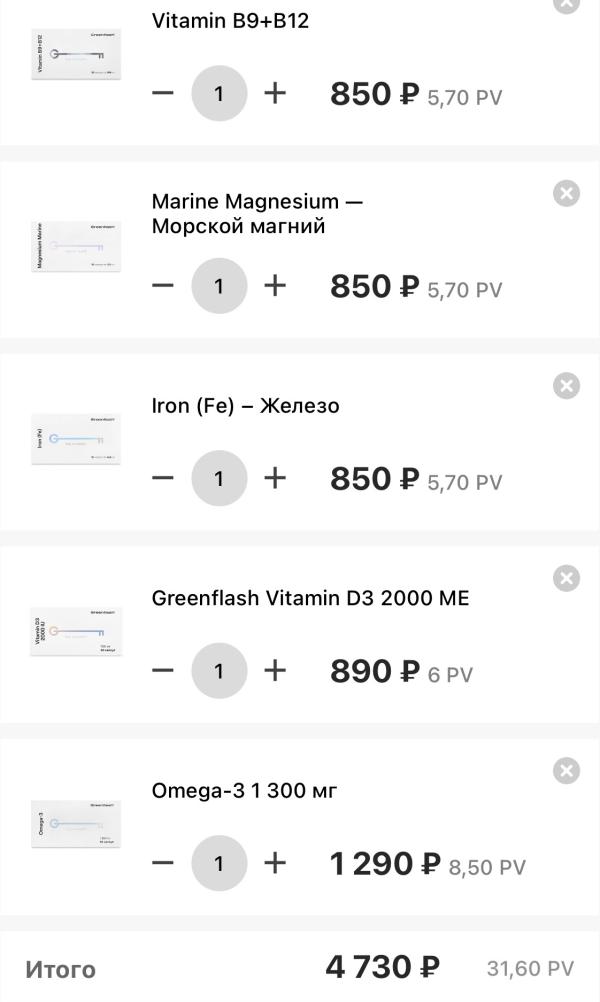This screenshot has height=1002, width=600.
Task: Delete Greenflash Vitamin D3 from cart
Action: 566,578
